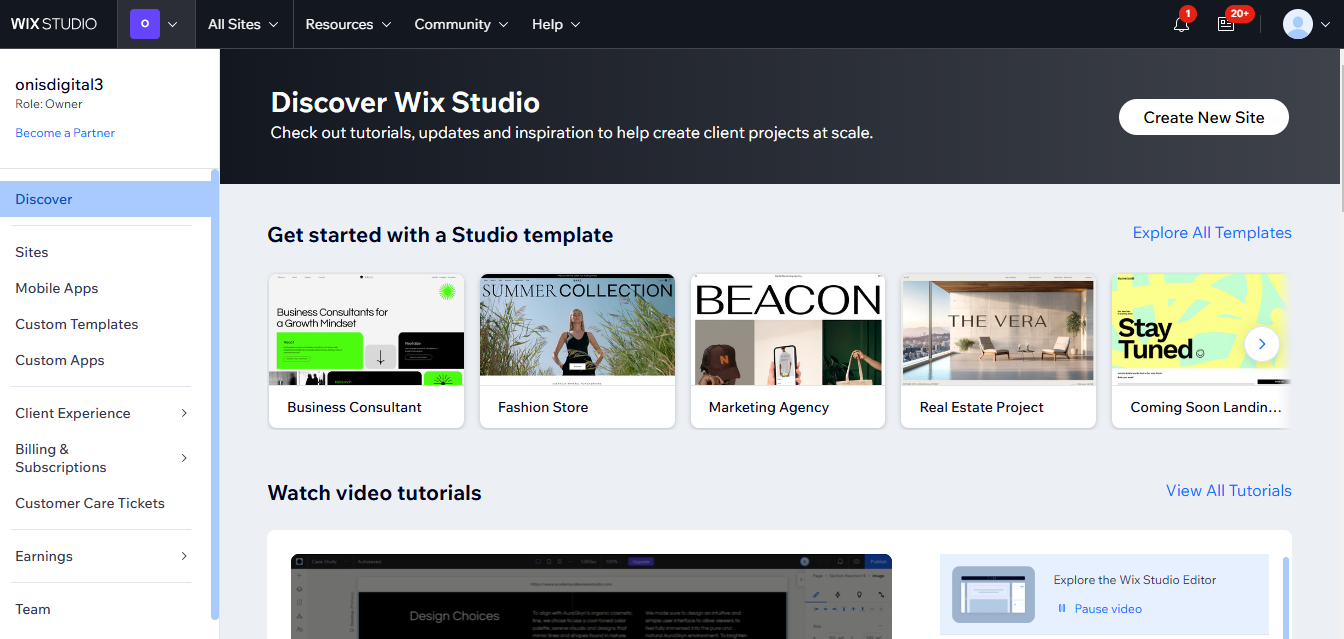
Task: Click the Role: Owner text
Action: coord(49,104)
